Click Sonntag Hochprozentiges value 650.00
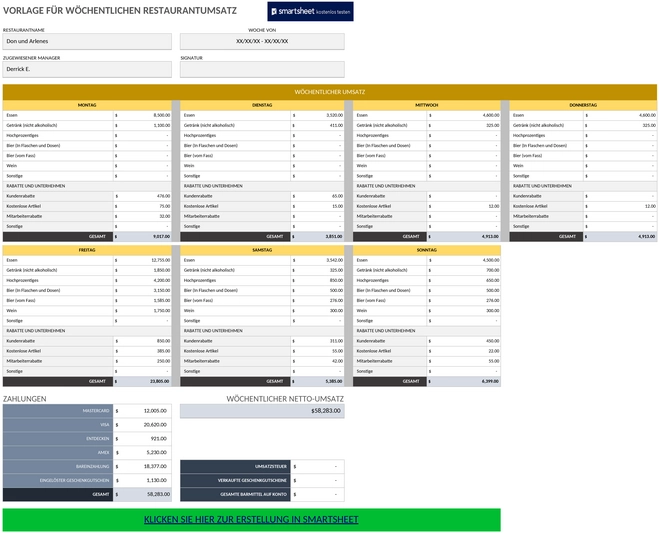 pos(464,280)
